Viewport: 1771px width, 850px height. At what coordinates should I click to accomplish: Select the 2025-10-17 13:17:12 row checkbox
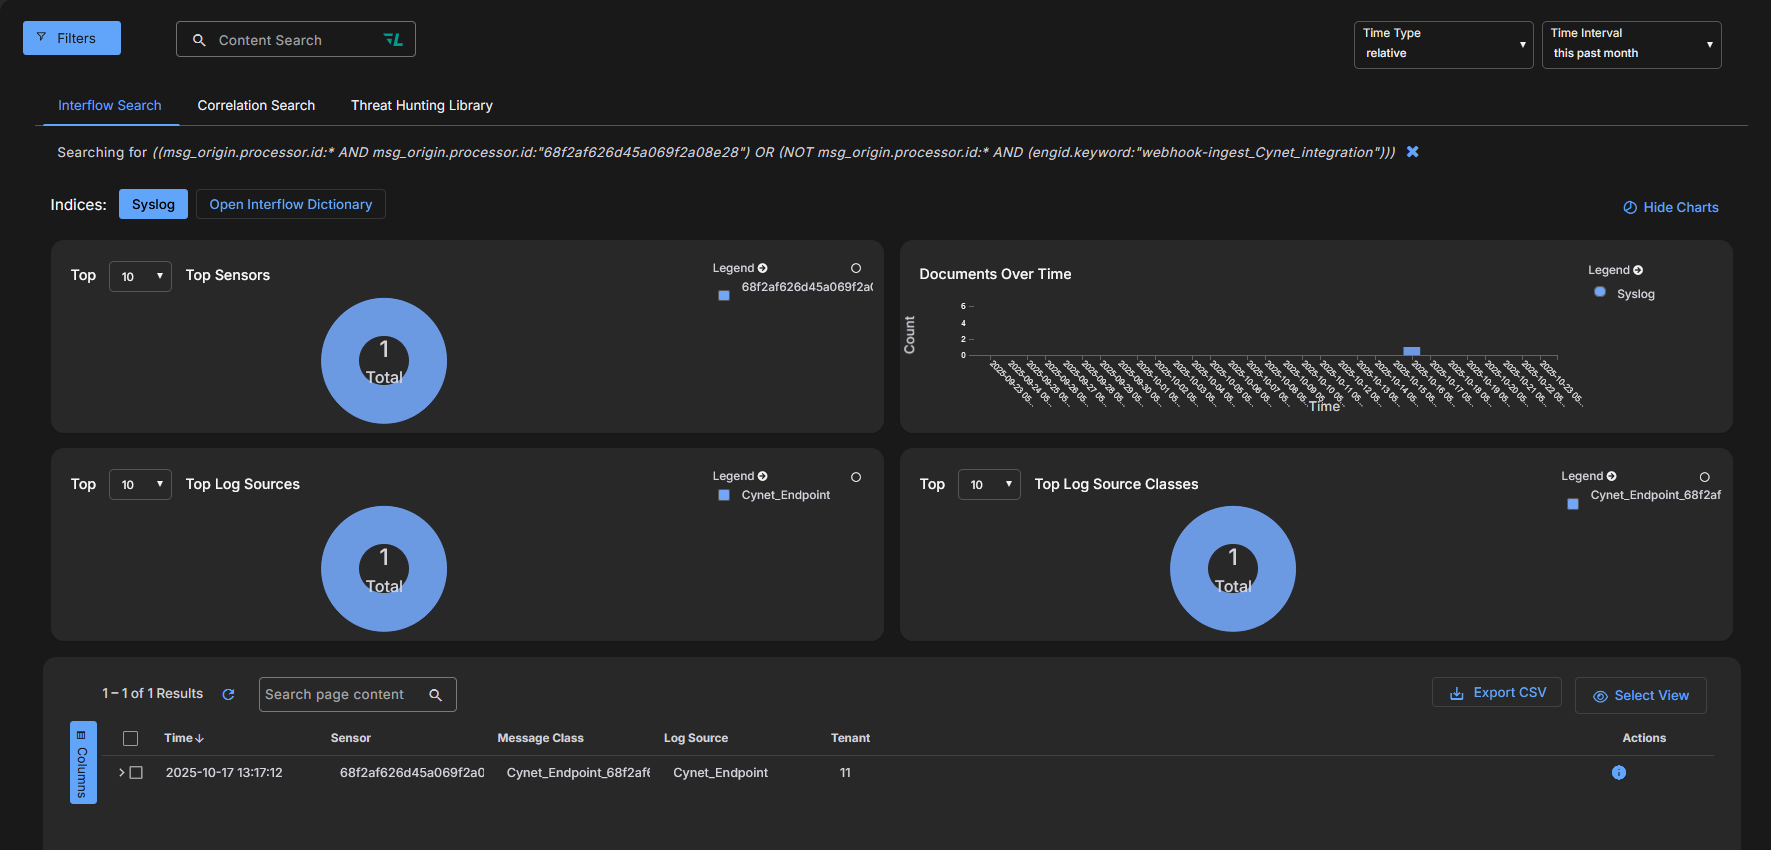coord(137,773)
